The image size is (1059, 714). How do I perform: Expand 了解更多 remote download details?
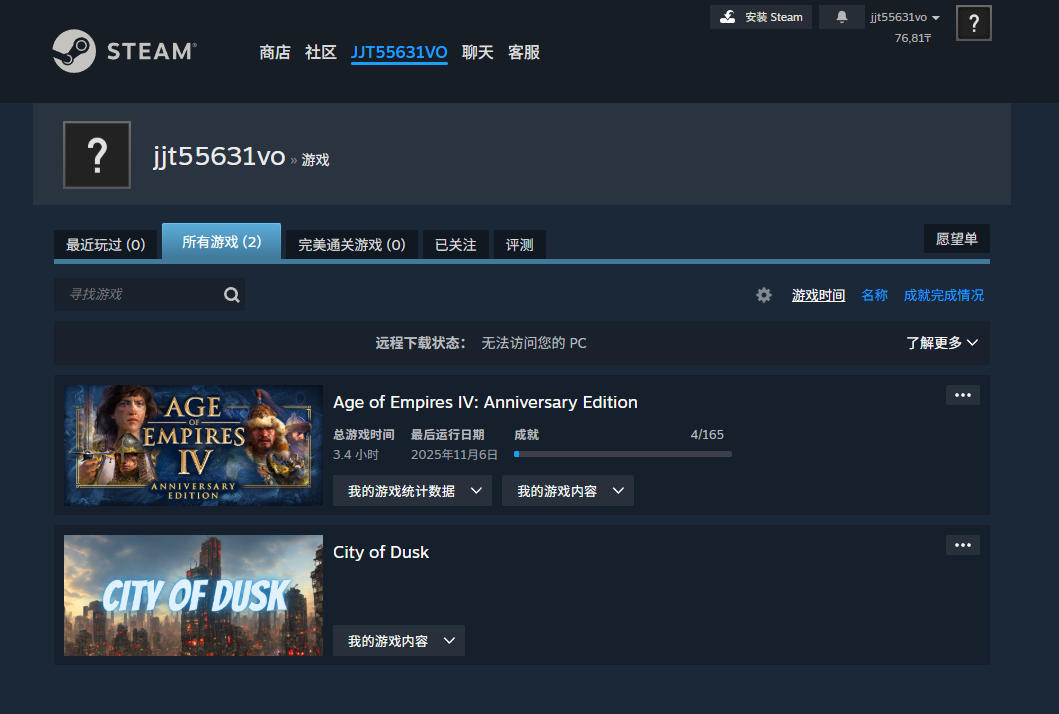tap(941, 343)
